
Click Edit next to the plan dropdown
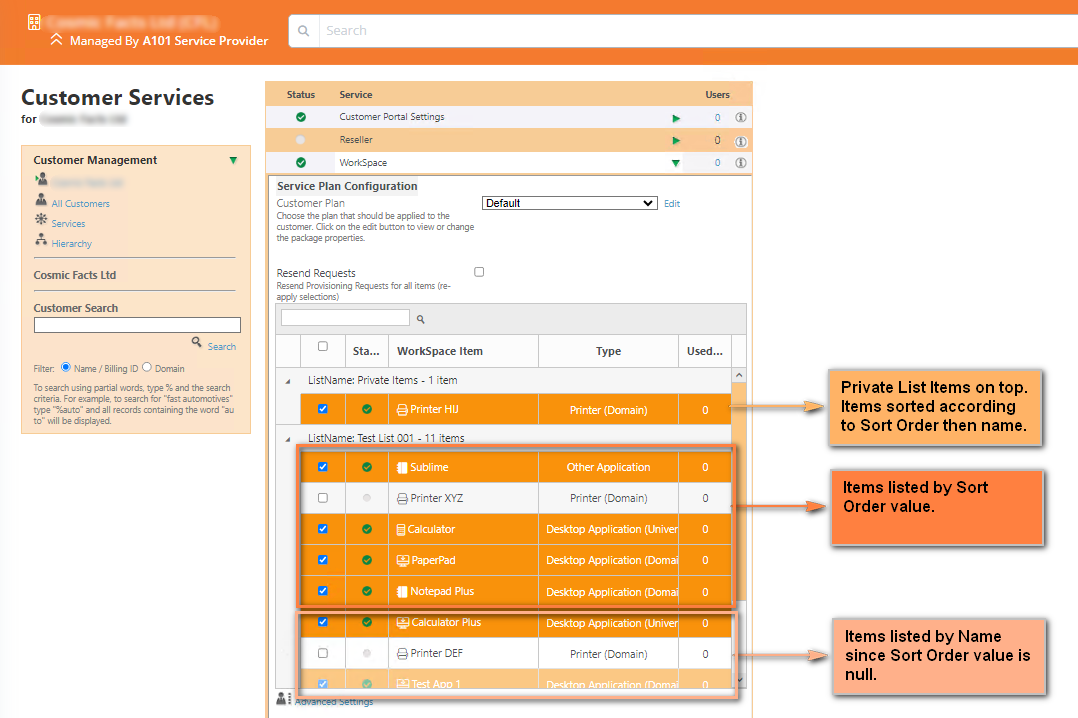click(671, 204)
